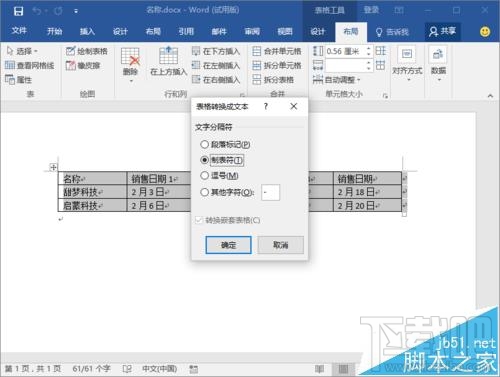Open the 对齐方式 alignment dropdown
Screen dimensions: 500x377
coord(407,64)
